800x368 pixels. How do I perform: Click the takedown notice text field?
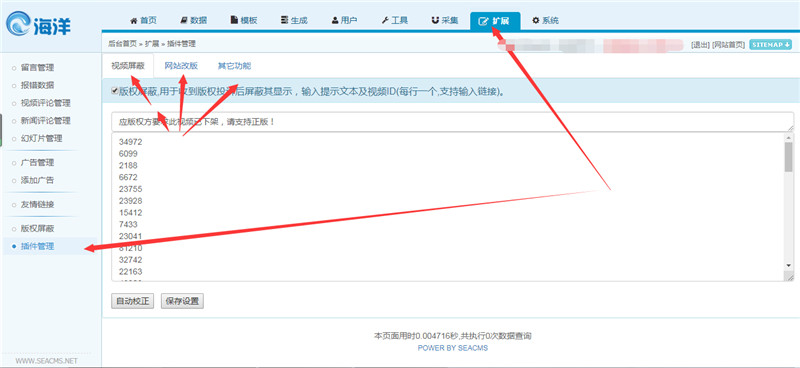(x=452, y=122)
